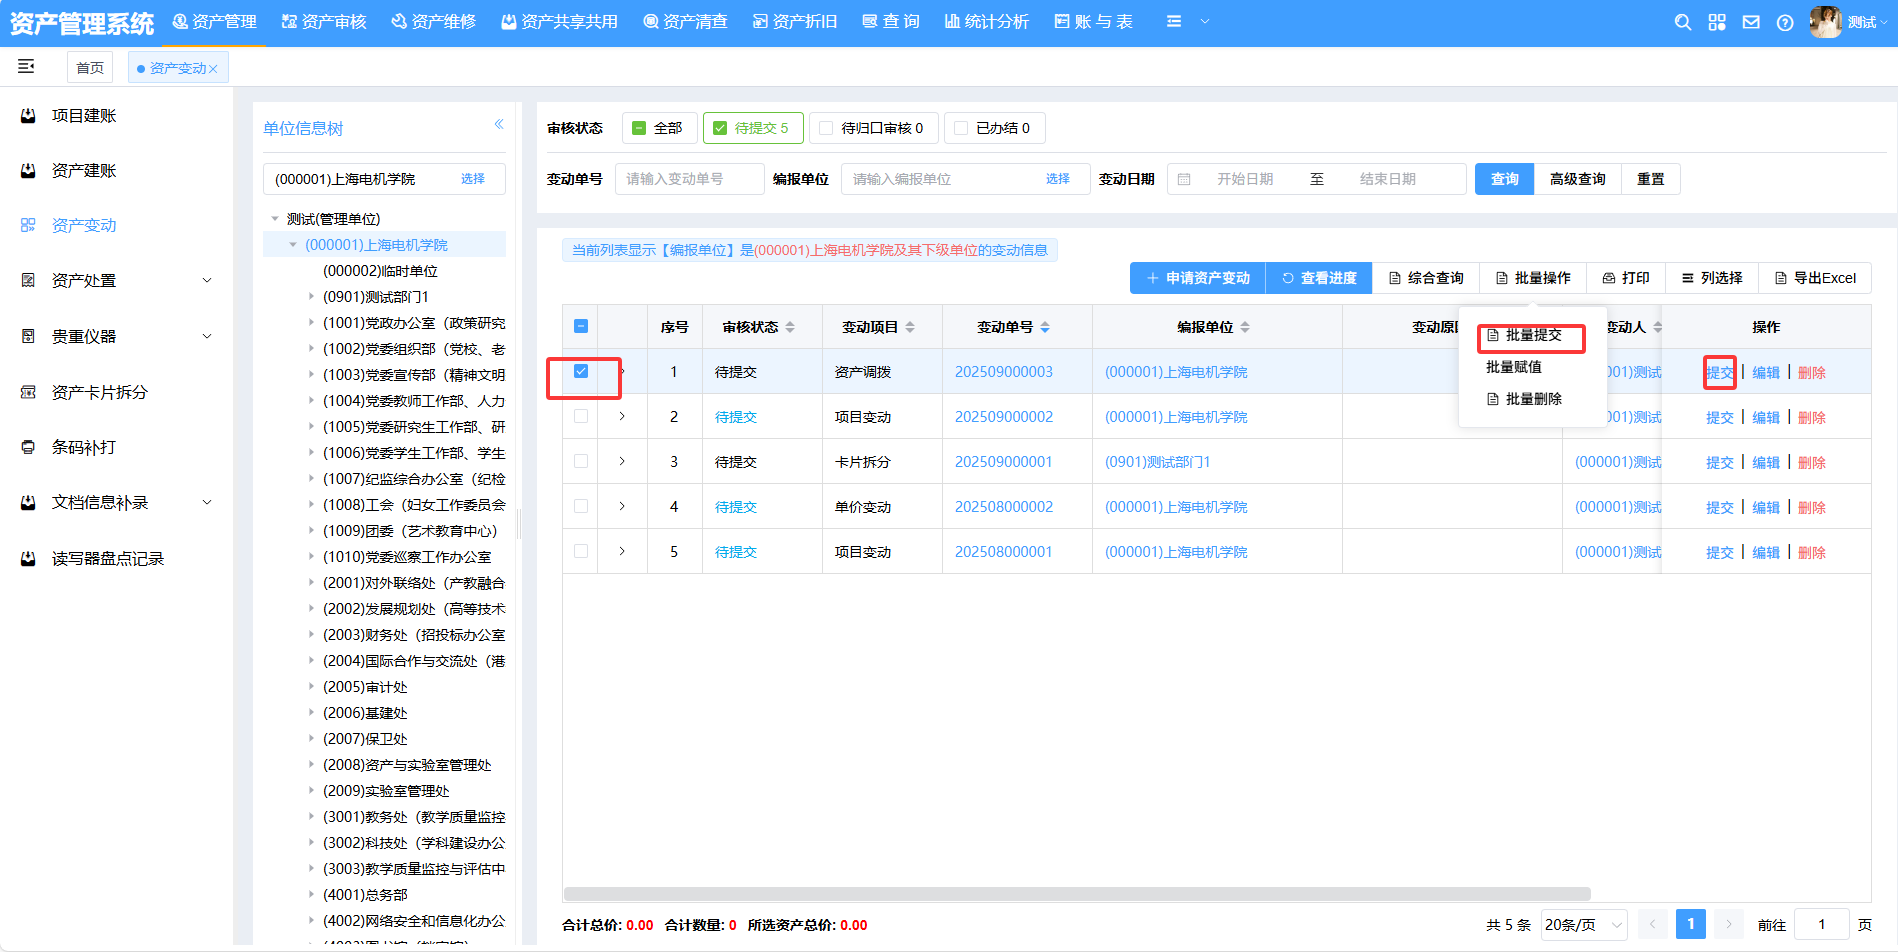Image resolution: width=1898 pixels, height=952 pixels.
Task: Toggle the sidebar collapse hamburger icon
Action: (x=26, y=66)
